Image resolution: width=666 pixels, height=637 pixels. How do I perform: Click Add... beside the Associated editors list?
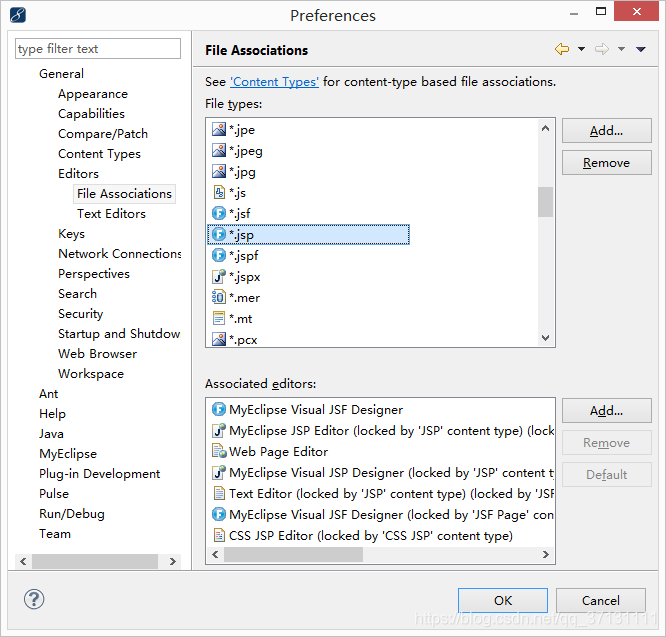607,411
